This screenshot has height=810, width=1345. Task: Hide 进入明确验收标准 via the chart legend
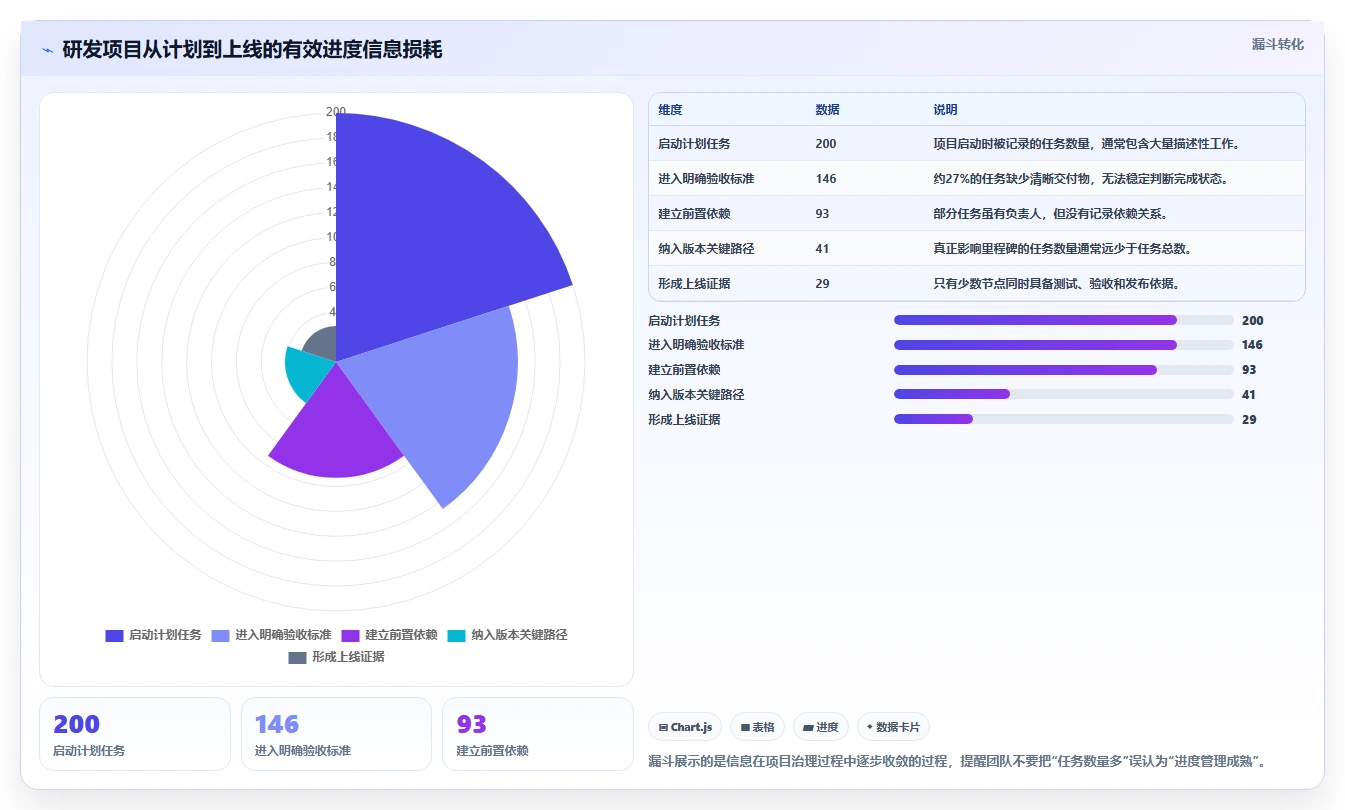[271, 635]
